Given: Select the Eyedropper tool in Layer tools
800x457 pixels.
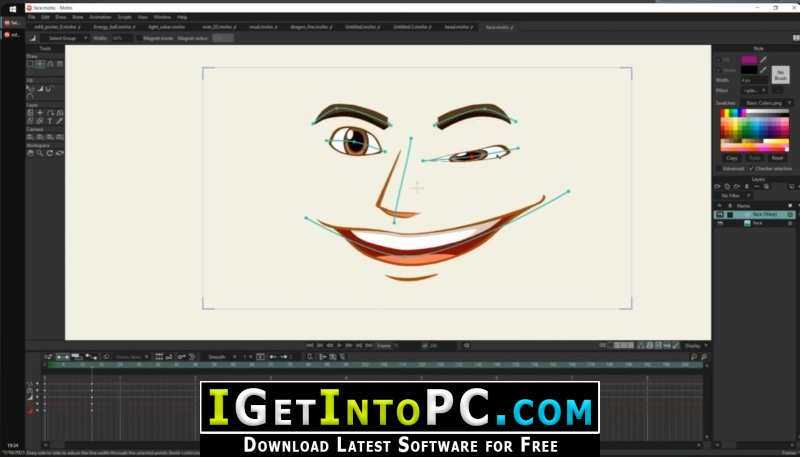Looking at the screenshot, I should click(x=60, y=121).
